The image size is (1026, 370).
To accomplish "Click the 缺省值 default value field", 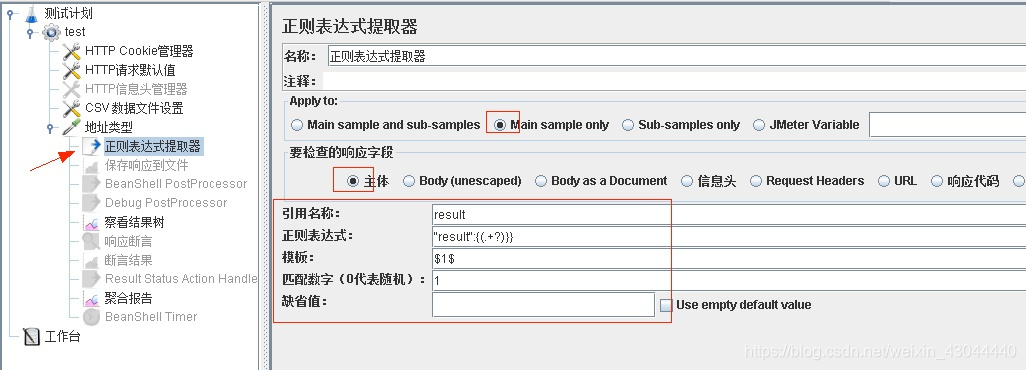I will pyautogui.click(x=543, y=305).
